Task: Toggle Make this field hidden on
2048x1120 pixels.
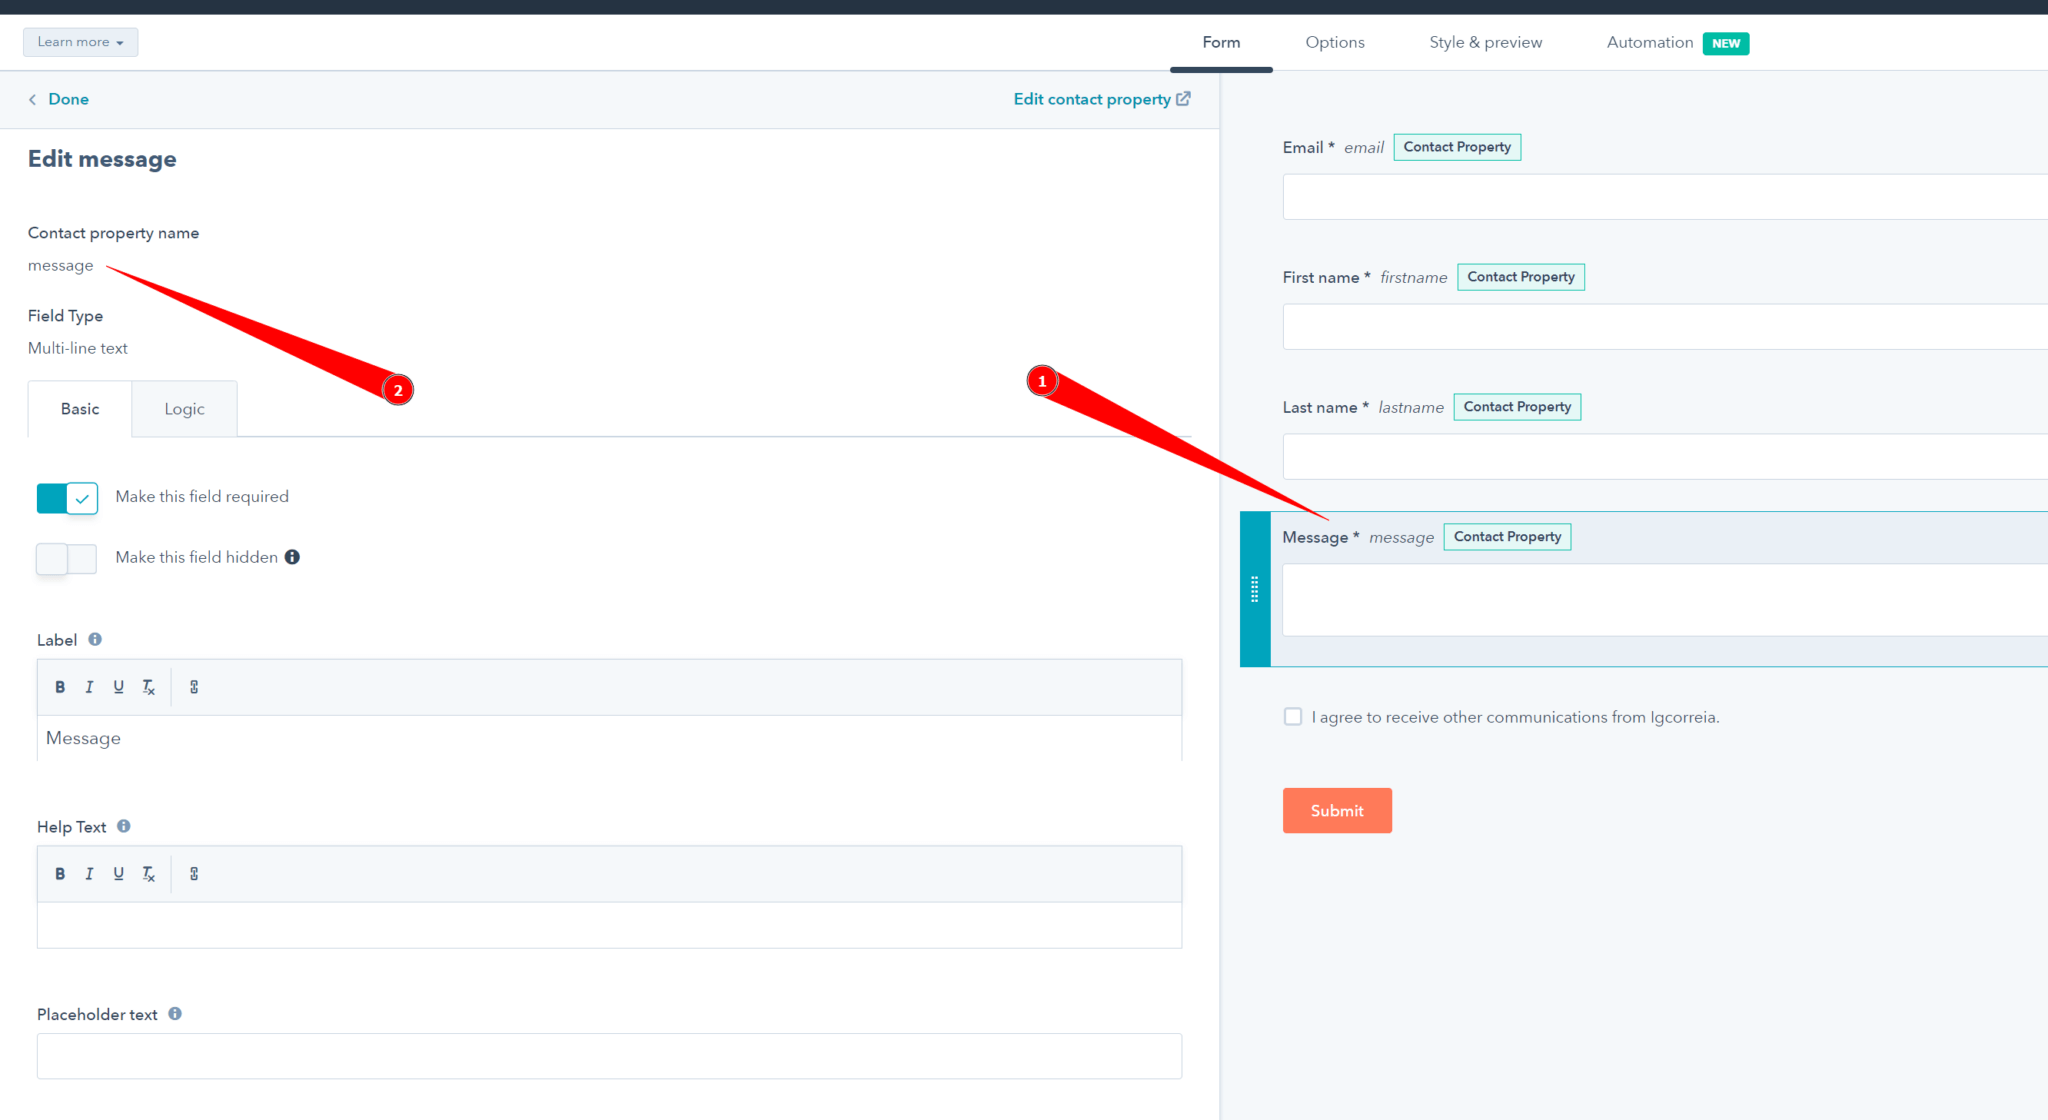Action: tap(67, 559)
